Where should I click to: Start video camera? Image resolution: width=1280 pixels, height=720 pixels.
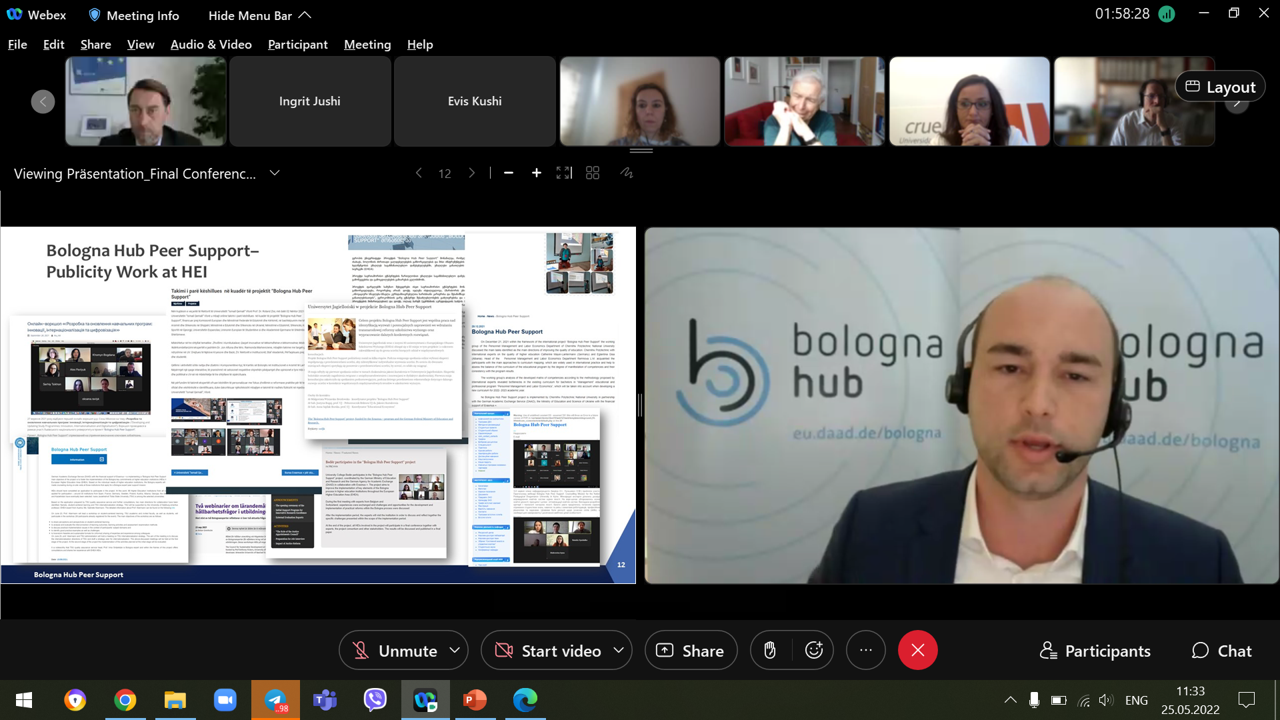coord(548,651)
